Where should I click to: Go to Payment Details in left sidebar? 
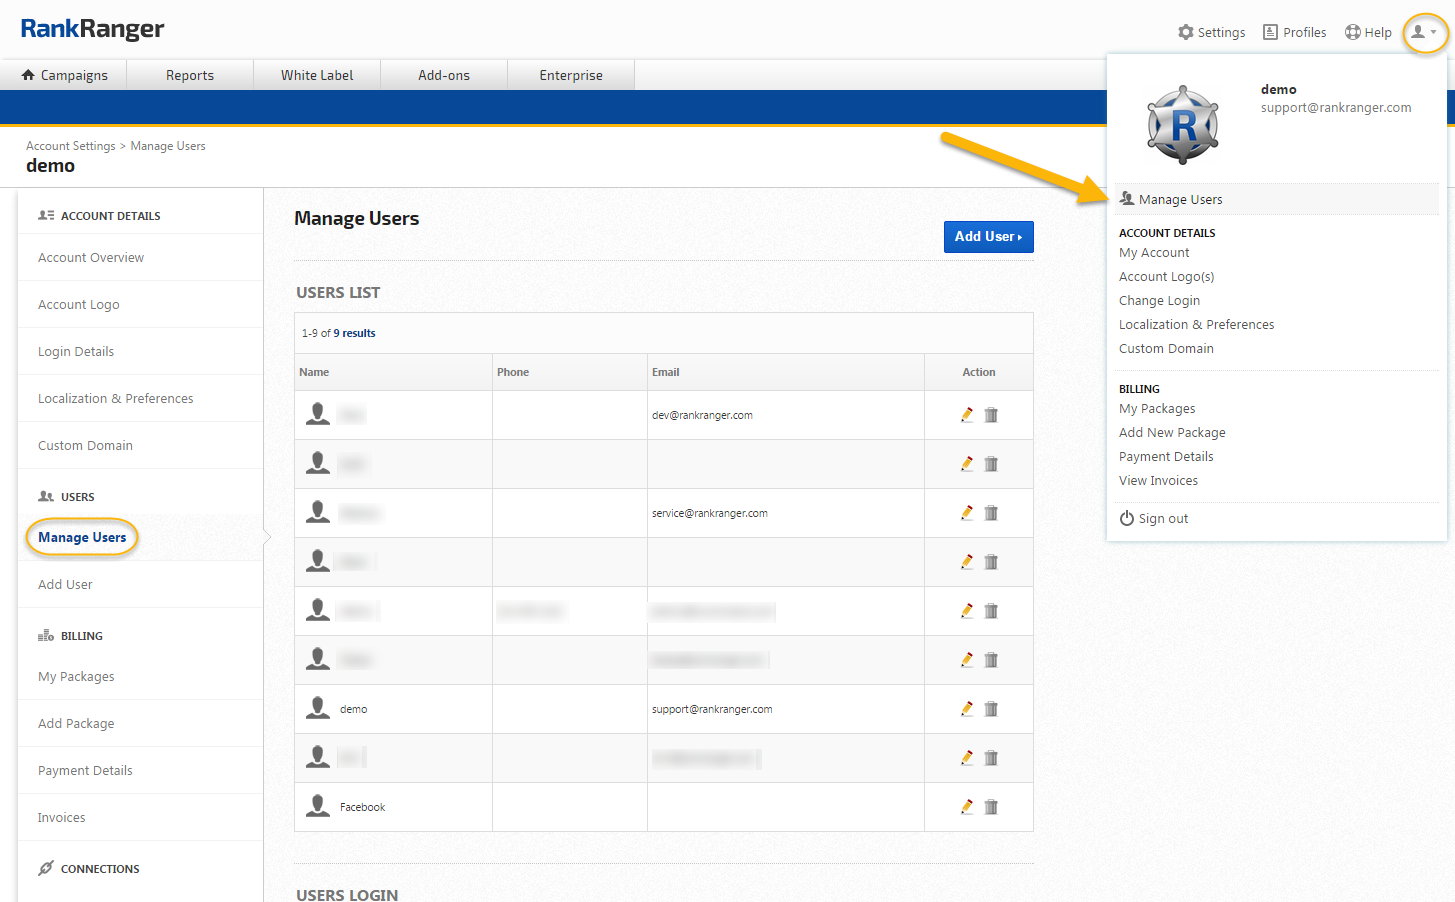point(85,770)
